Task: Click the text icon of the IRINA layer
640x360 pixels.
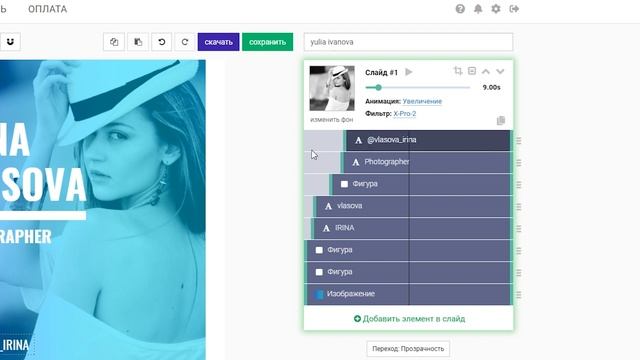Action: (326, 229)
